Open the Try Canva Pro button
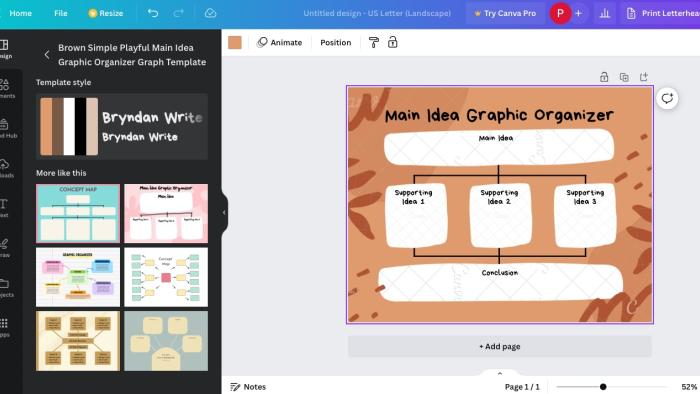This screenshot has width=700, height=394. click(x=505, y=13)
